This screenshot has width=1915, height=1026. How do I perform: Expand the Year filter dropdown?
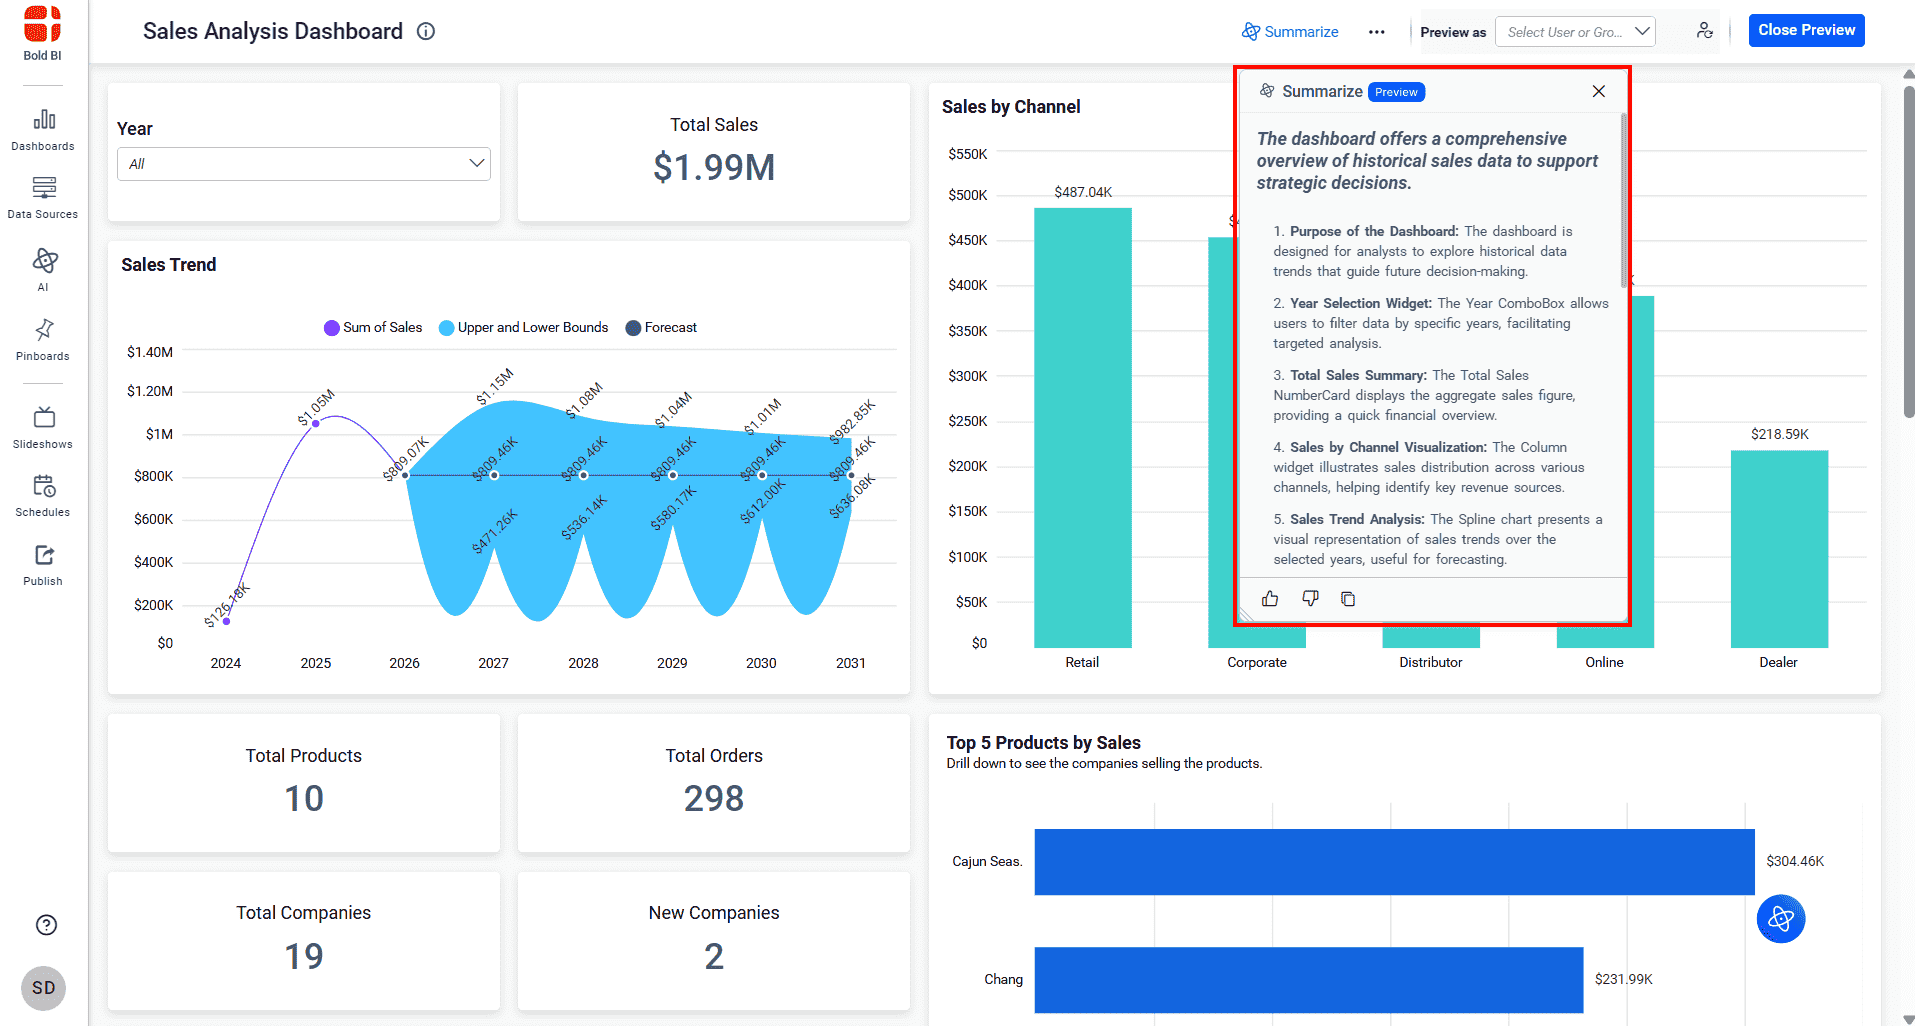coord(304,164)
